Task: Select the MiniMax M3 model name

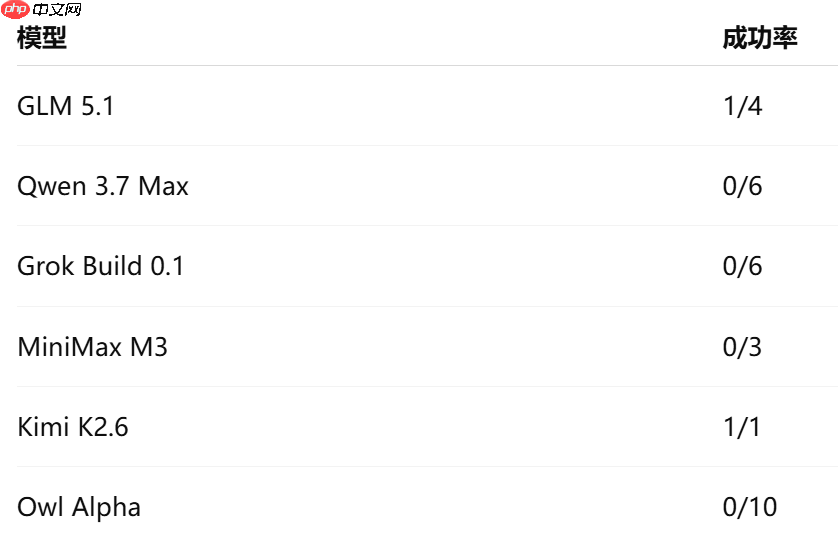Action: click(x=92, y=347)
